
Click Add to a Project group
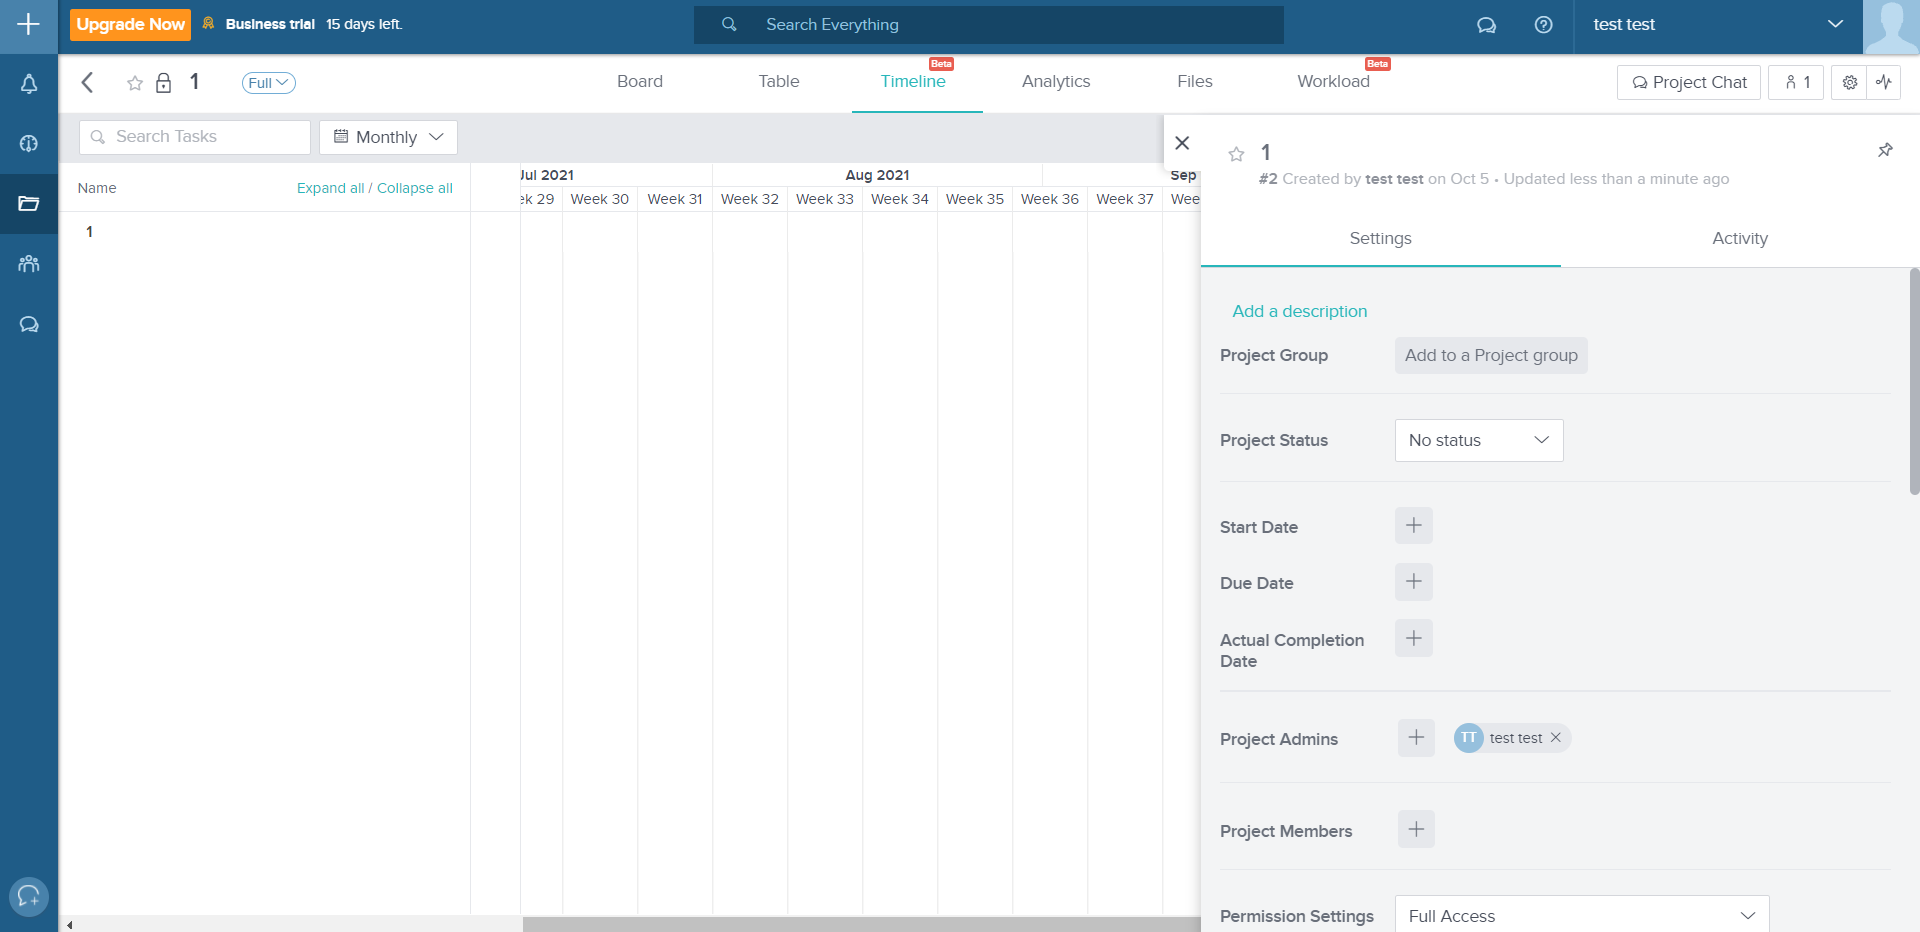pos(1491,356)
